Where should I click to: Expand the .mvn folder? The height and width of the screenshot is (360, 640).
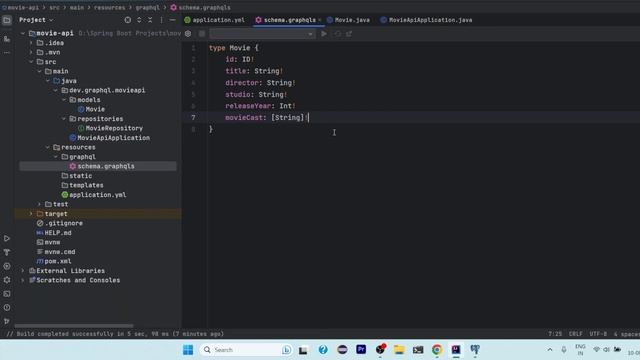click(x=31, y=52)
